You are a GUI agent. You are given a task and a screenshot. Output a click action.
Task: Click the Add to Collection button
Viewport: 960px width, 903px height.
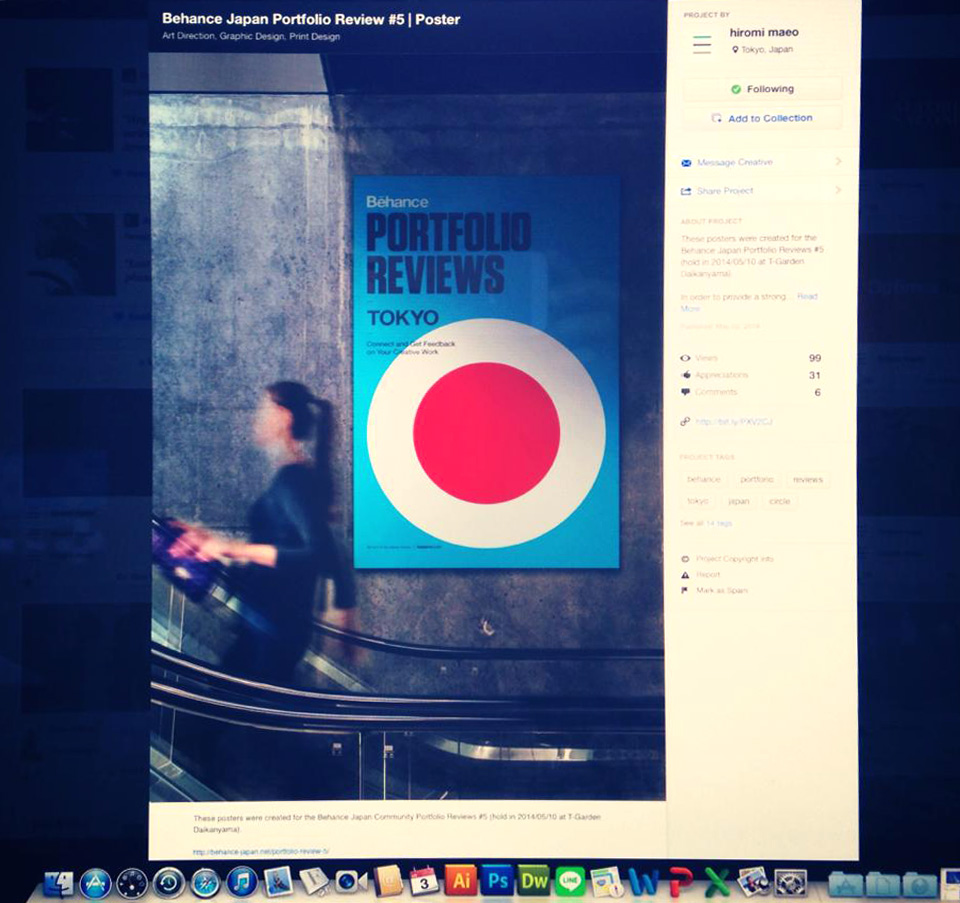point(762,118)
